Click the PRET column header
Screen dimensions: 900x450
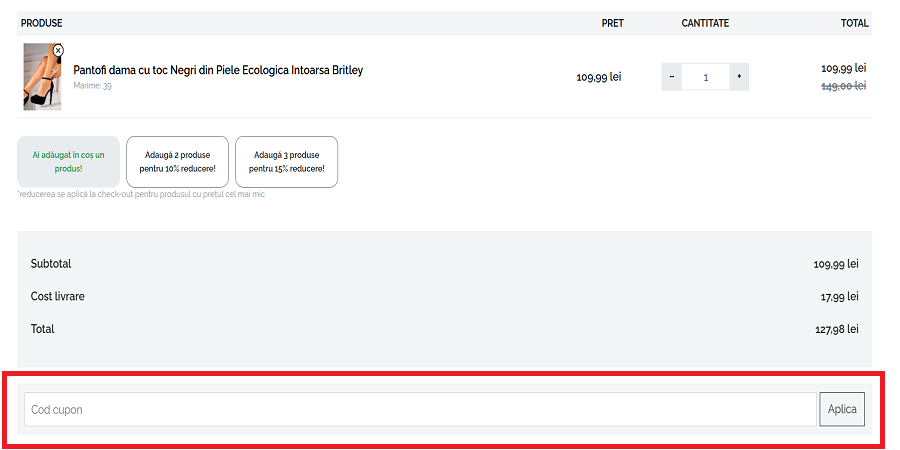pyautogui.click(x=612, y=23)
